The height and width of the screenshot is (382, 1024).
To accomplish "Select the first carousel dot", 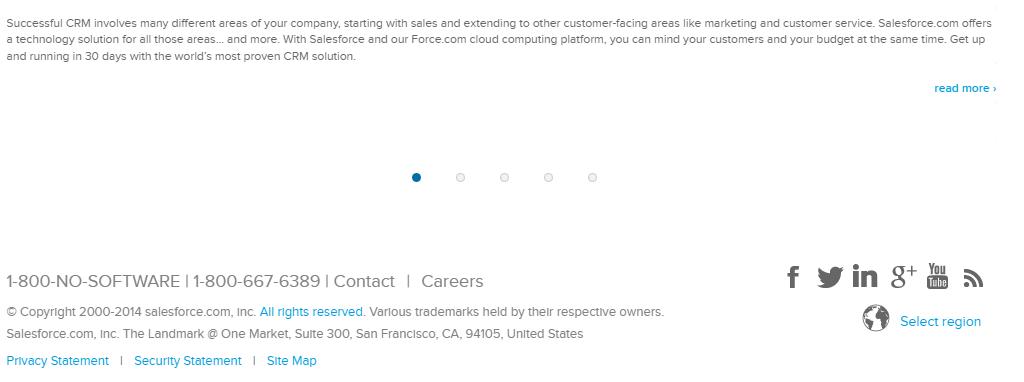I will (417, 178).
